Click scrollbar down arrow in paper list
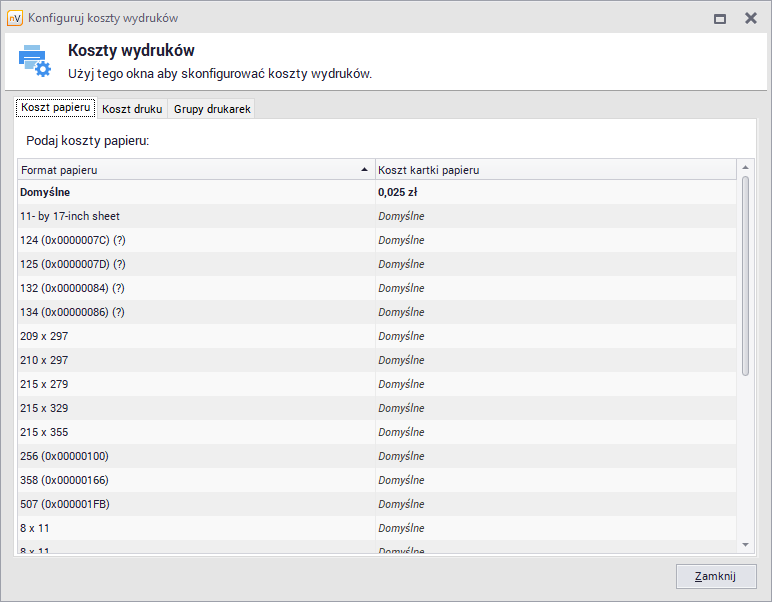 click(x=744, y=543)
